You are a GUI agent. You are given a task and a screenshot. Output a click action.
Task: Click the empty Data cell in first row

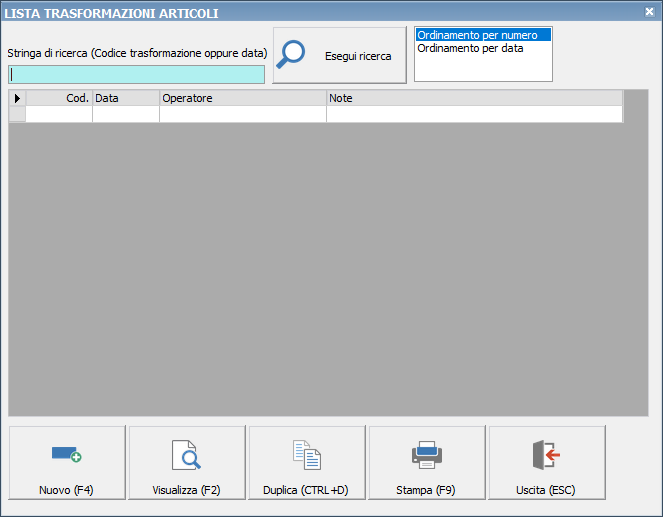126,114
